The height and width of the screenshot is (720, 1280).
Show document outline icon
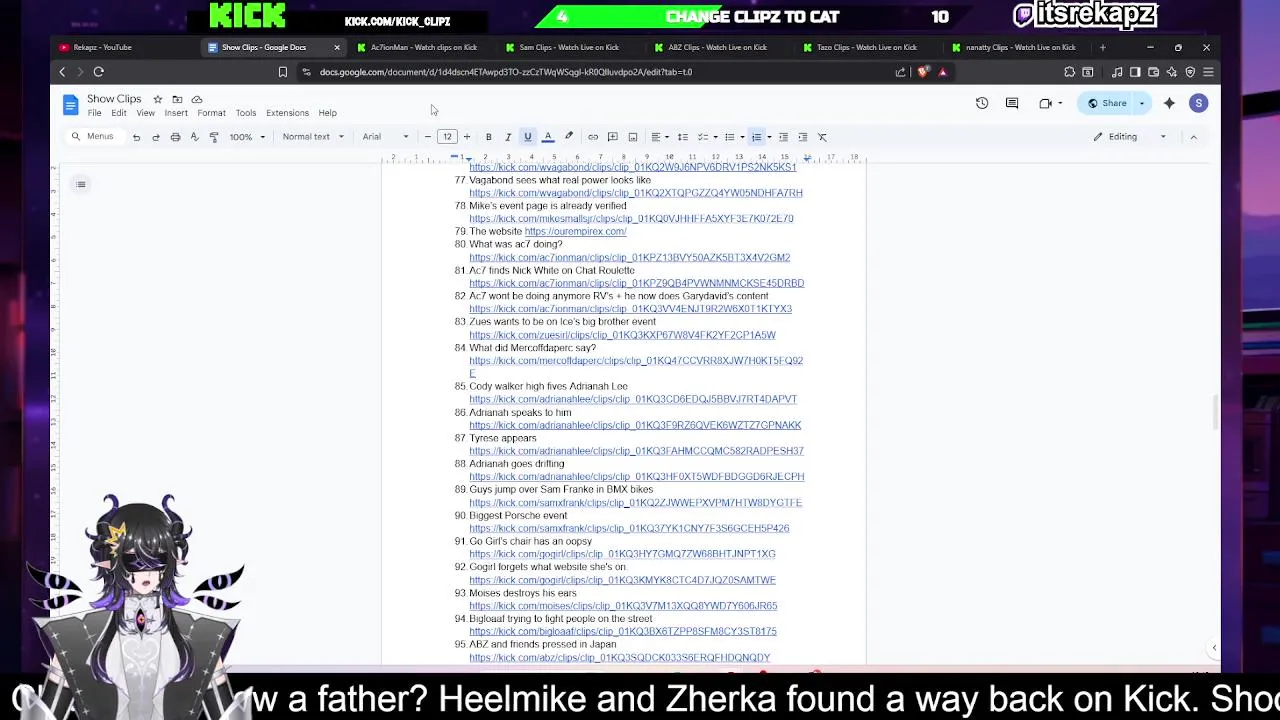point(81,184)
